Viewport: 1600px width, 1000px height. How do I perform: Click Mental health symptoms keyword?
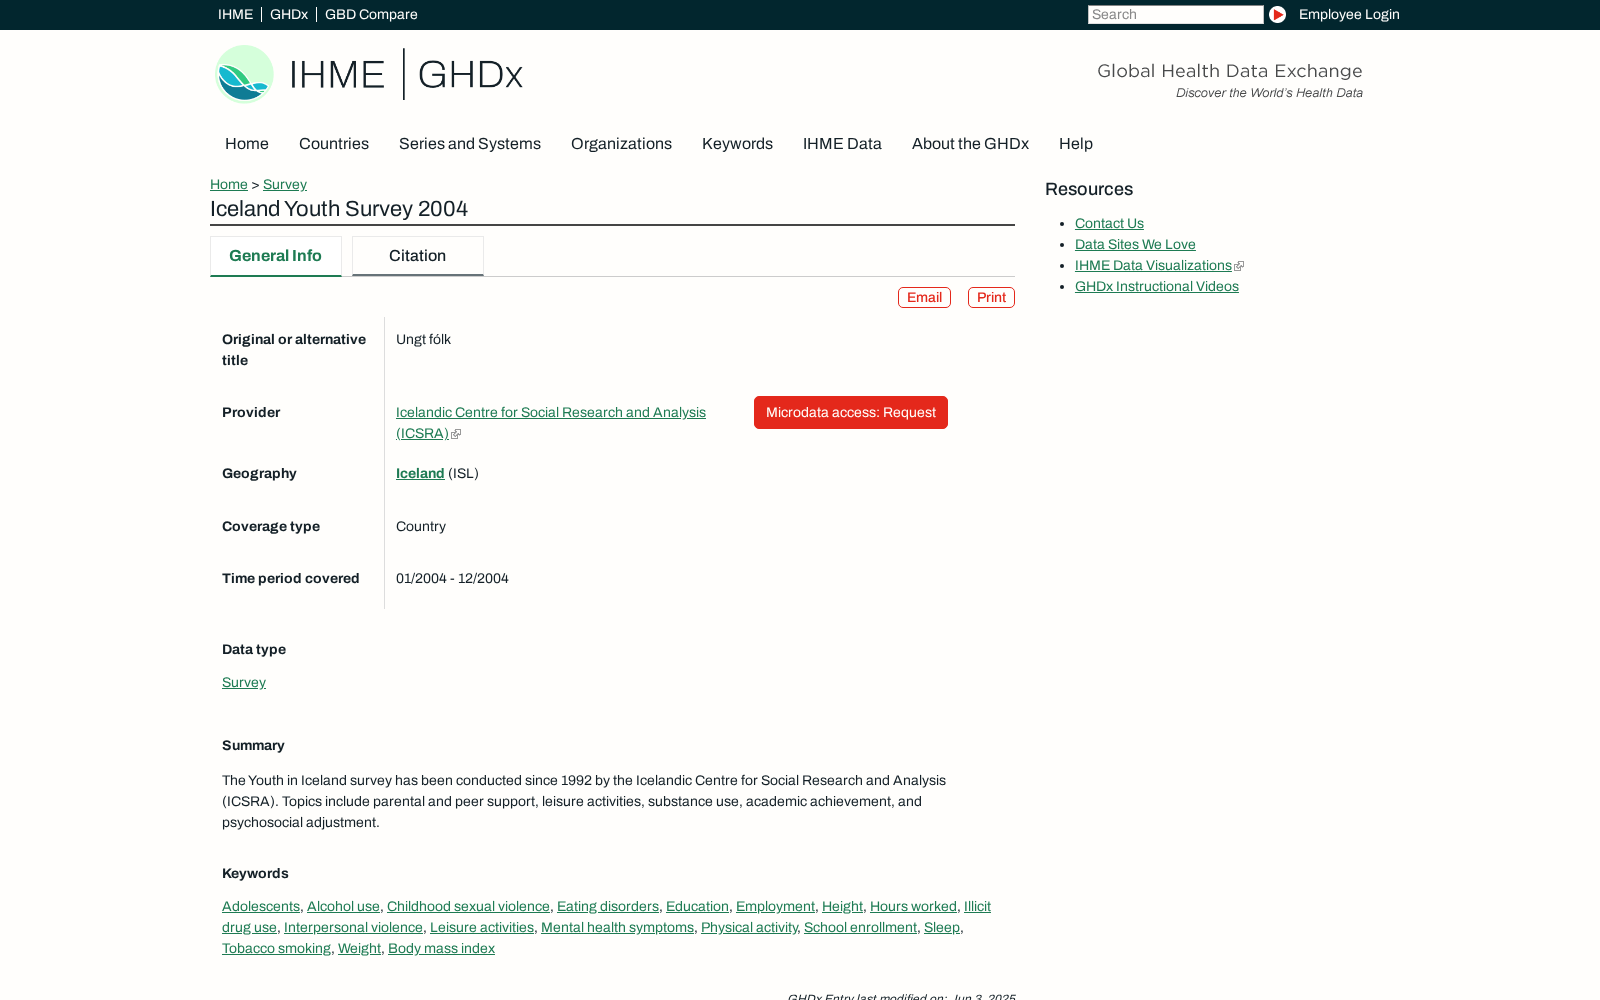pos(617,927)
